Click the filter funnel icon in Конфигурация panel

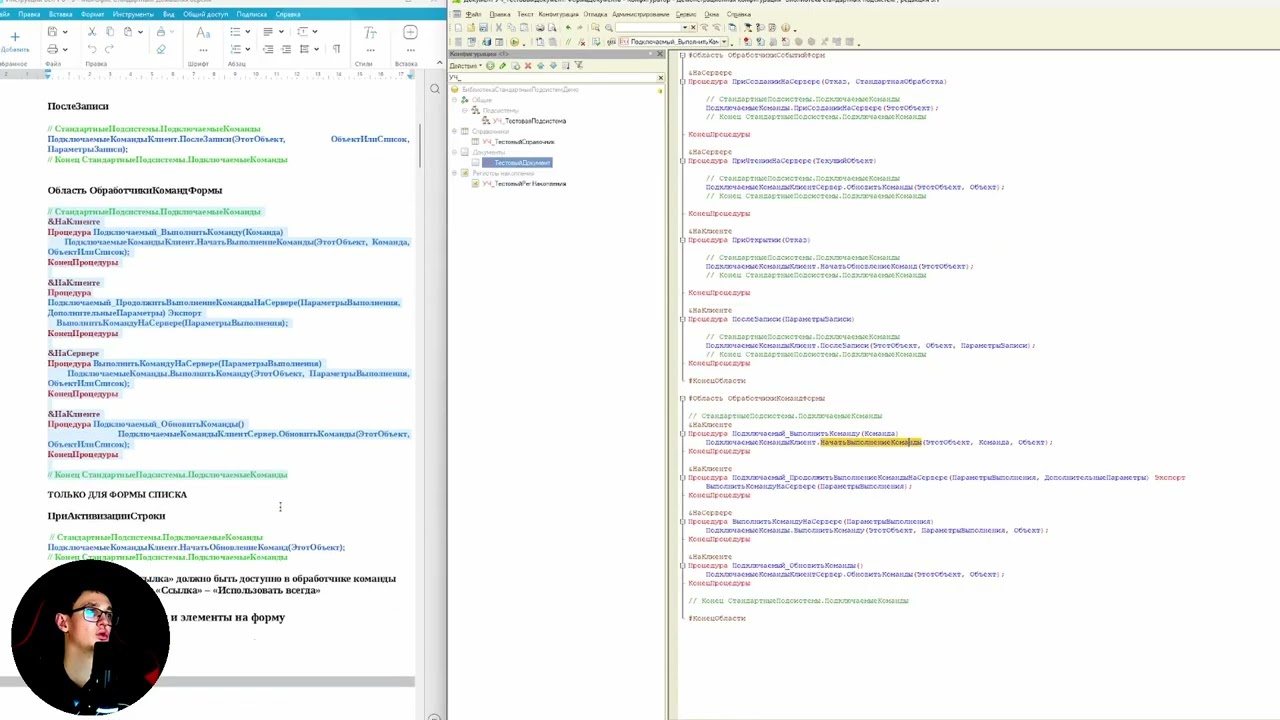pos(578,65)
